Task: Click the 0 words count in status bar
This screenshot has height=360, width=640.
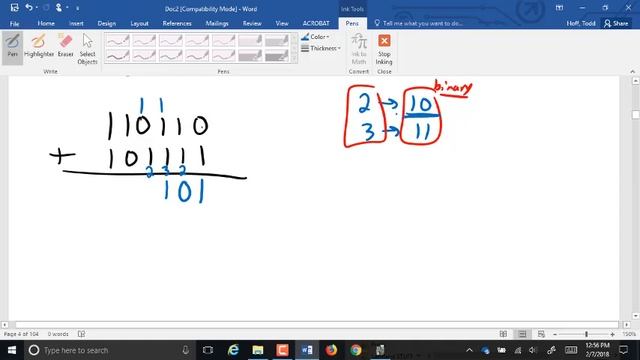Action: pyautogui.click(x=58, y=334)
